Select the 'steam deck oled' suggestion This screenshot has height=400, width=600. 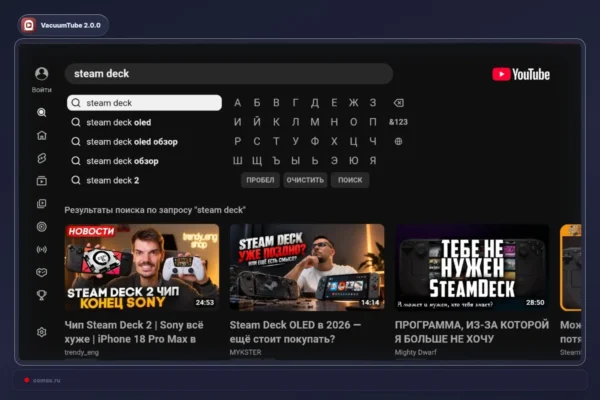click(144, 122)
